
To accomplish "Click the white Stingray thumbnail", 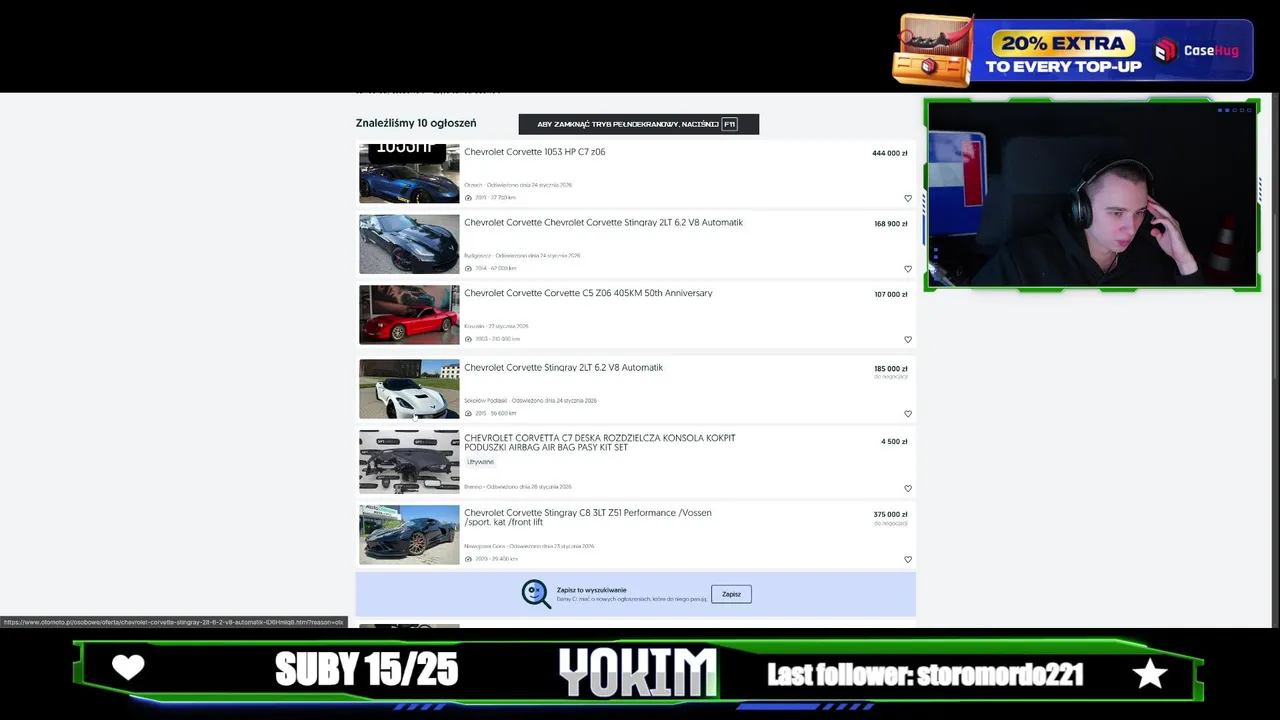I will [409, 389].
